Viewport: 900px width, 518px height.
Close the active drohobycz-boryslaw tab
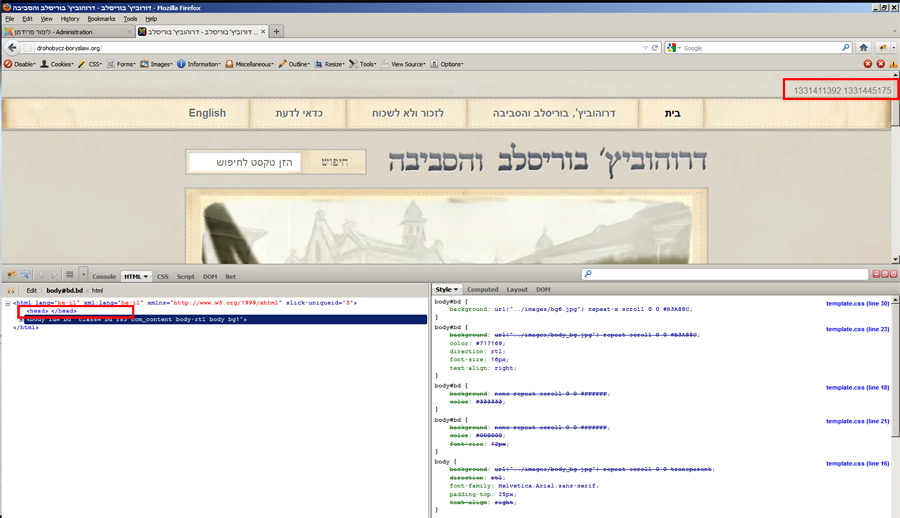pyautogui.click(x=263, y=32)
